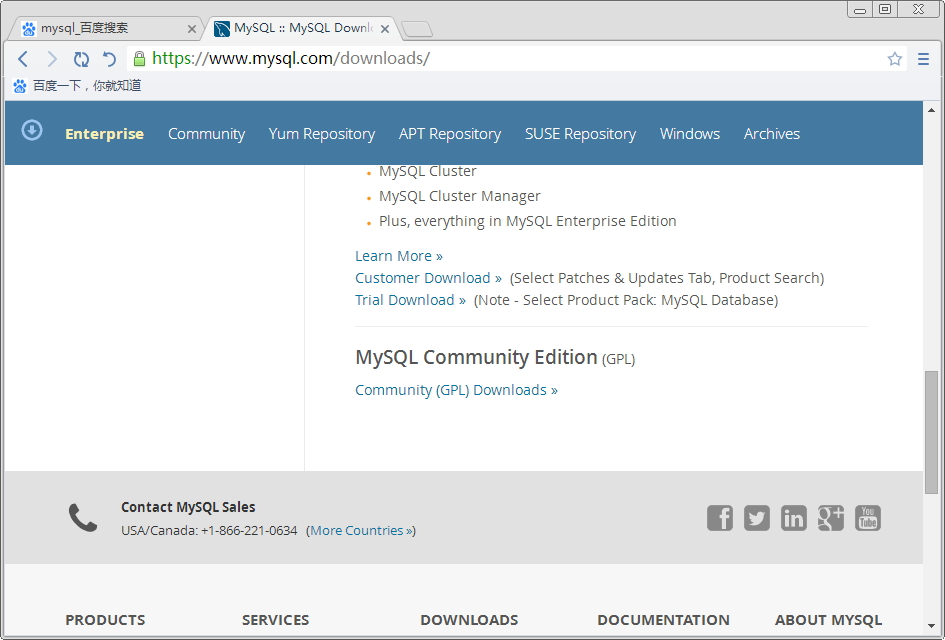This screenshot has width=945, height=640.
Task: Click the DOWNLOADS footer heading
Action: (469, 620)
